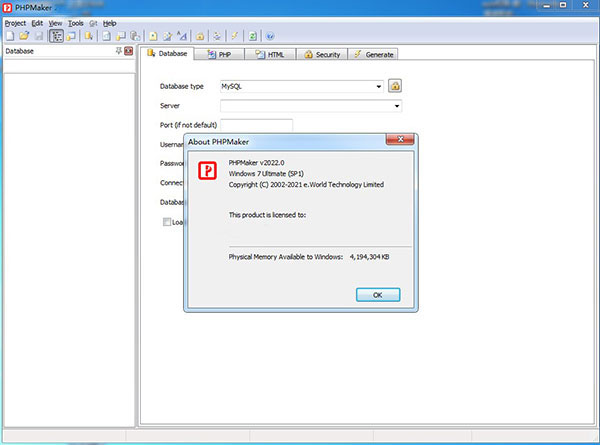Click the green refresh arrows toolbar icon

(253, 36)
